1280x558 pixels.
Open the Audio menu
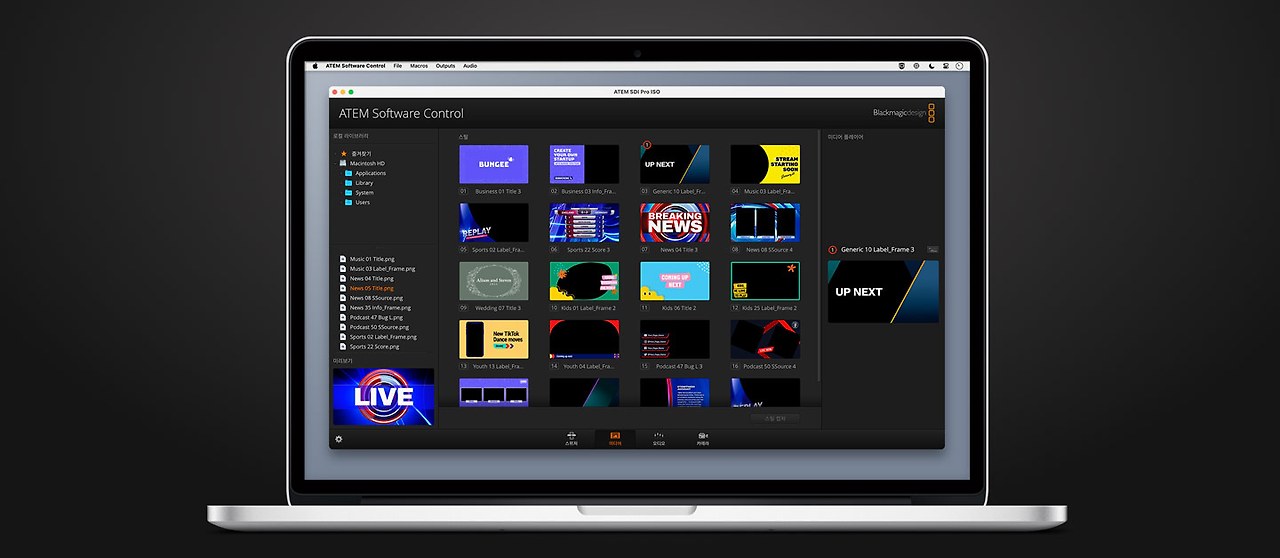tap(470, 66)
